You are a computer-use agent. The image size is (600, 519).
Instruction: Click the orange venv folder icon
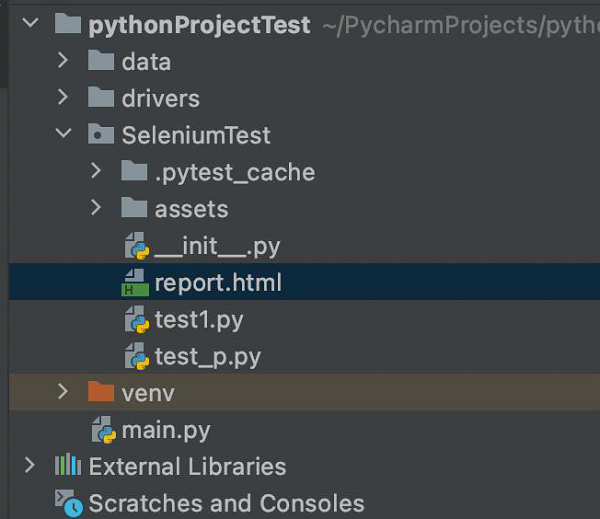coord(101,393)
